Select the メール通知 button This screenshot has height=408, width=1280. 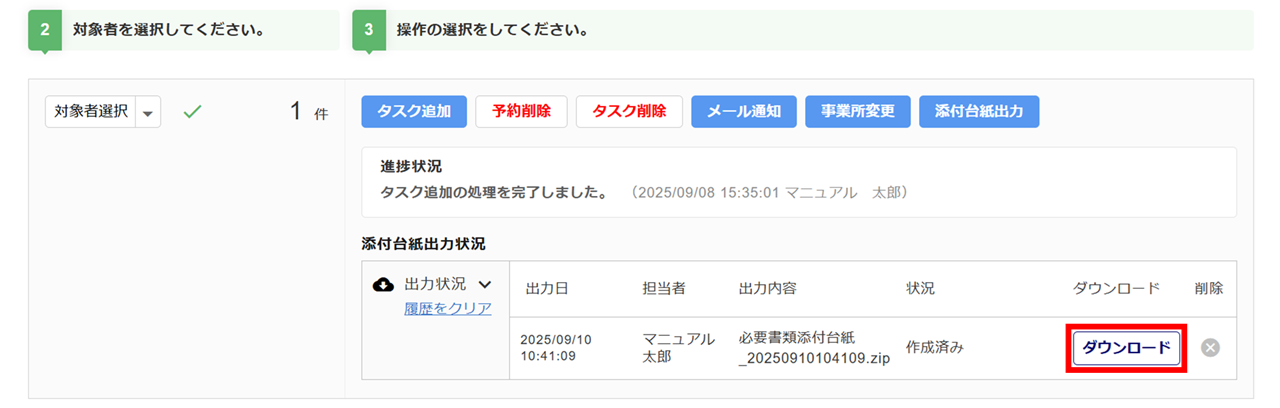point(744,112)
